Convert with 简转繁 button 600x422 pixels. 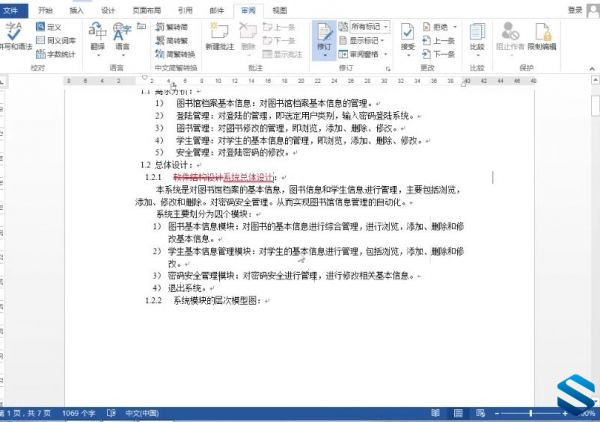[x=172, y=41]
